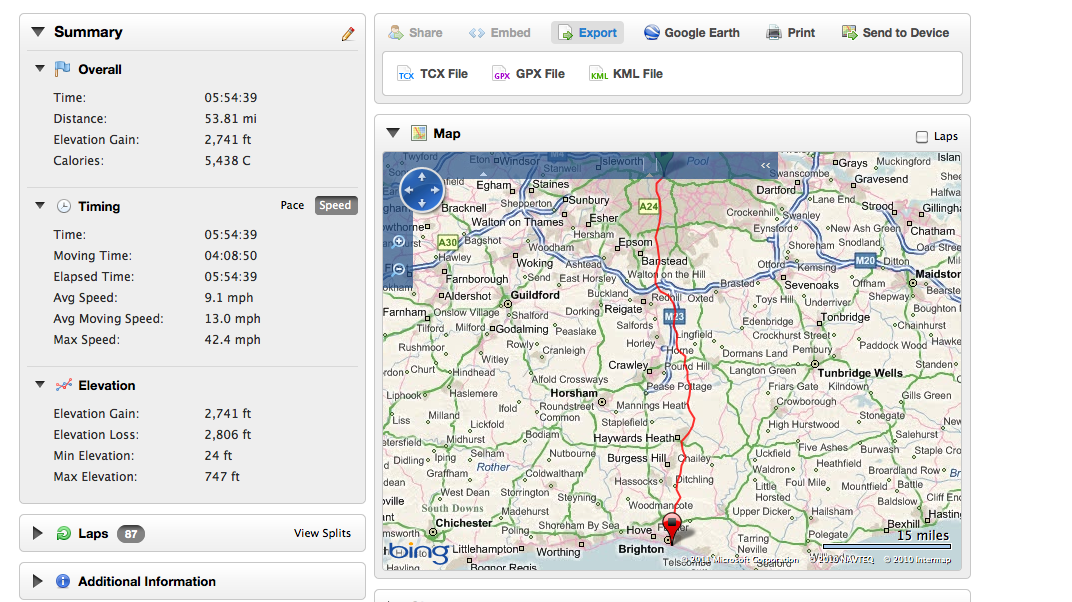Click Send to Device button

tap(895, 33)
